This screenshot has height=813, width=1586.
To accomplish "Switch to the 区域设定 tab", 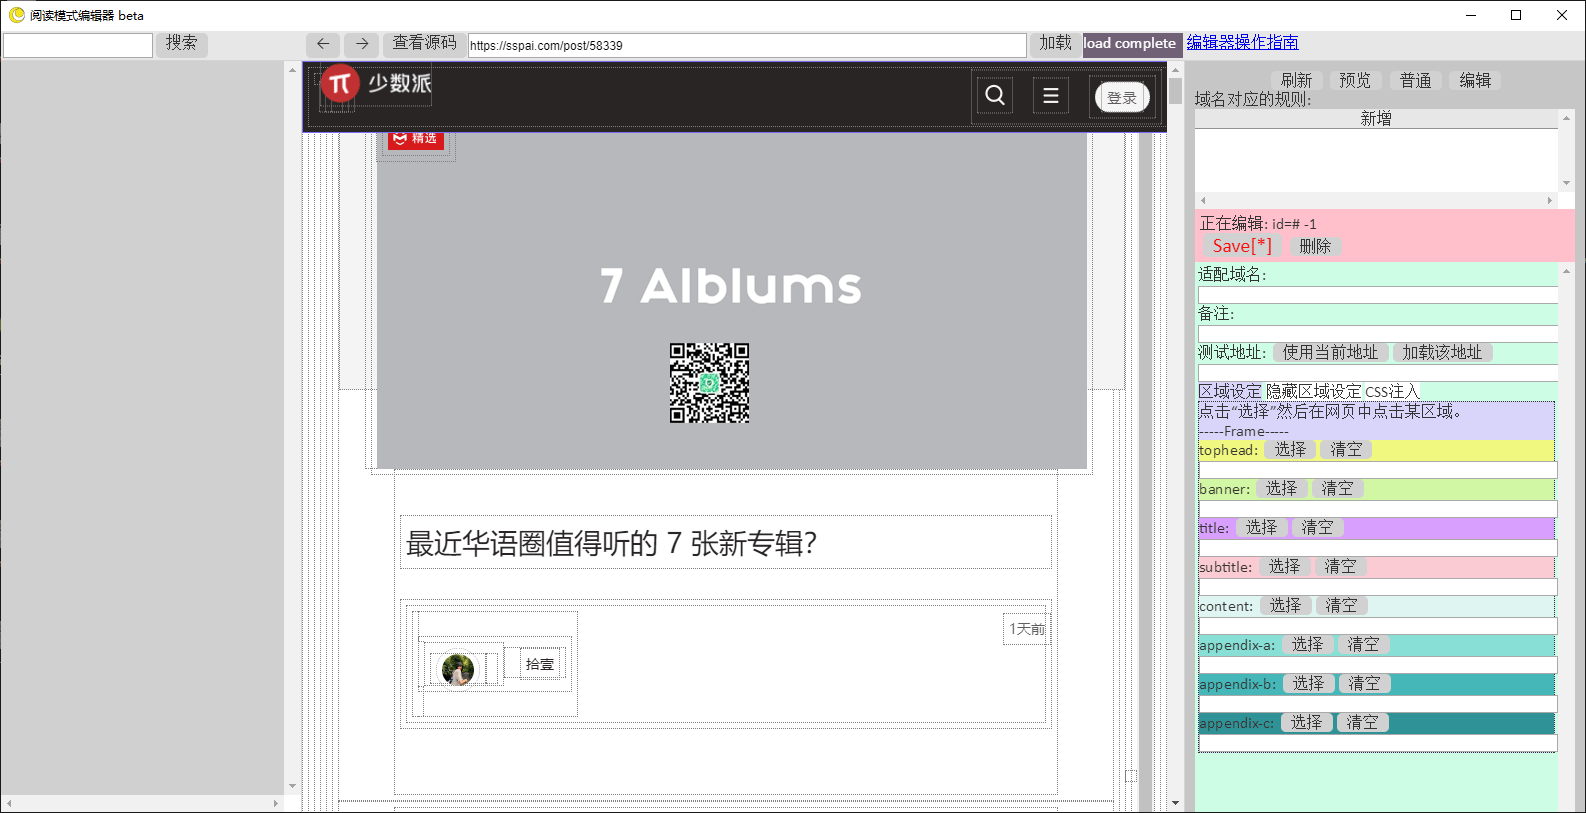I will [1230, 391].
